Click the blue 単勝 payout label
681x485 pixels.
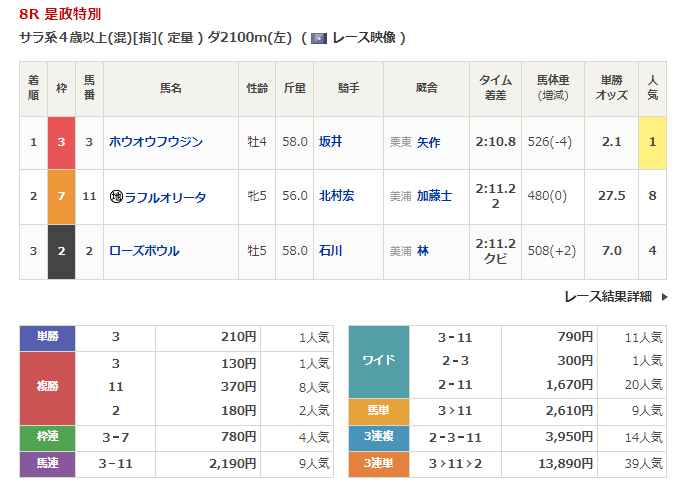click(47, 337)
